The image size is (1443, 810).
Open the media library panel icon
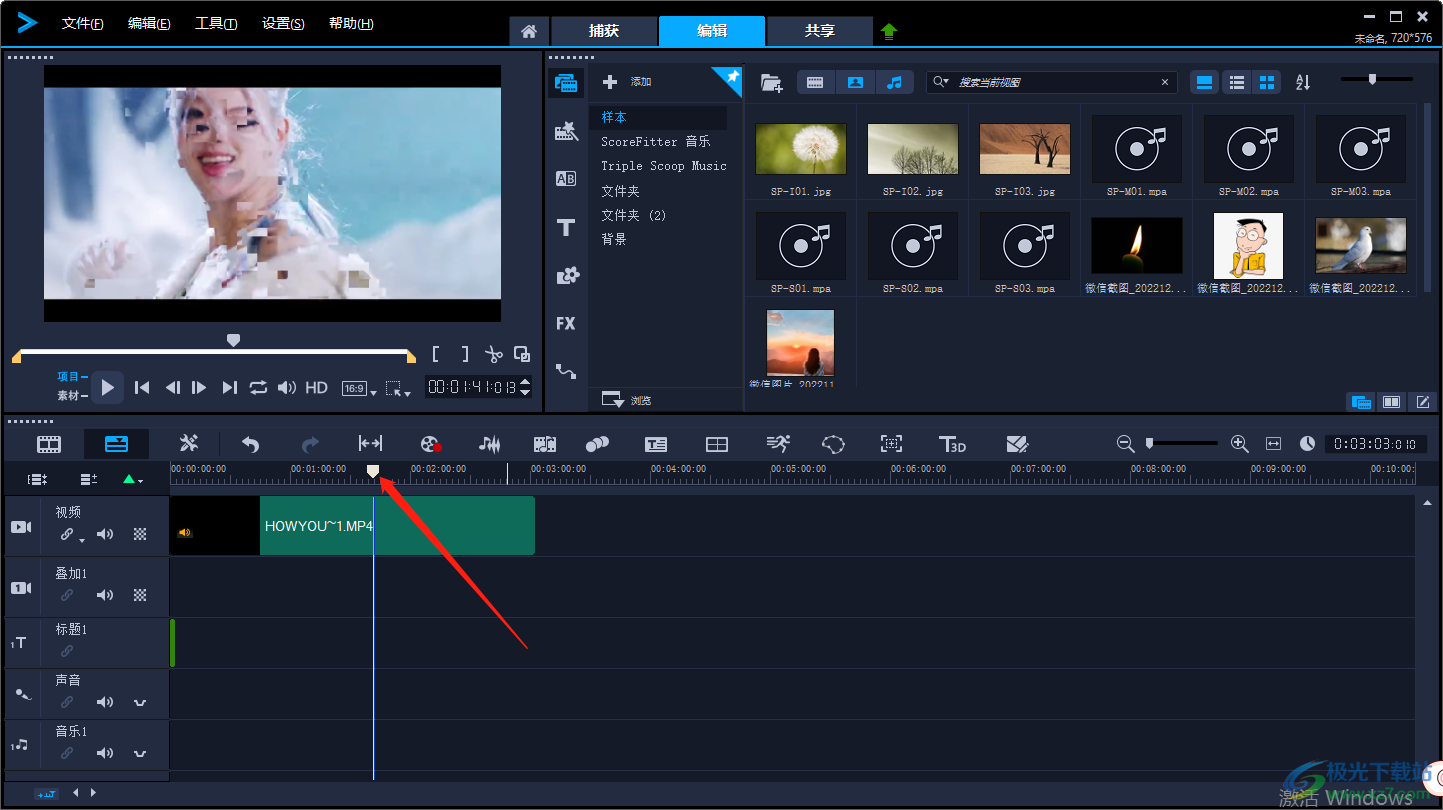566,82
